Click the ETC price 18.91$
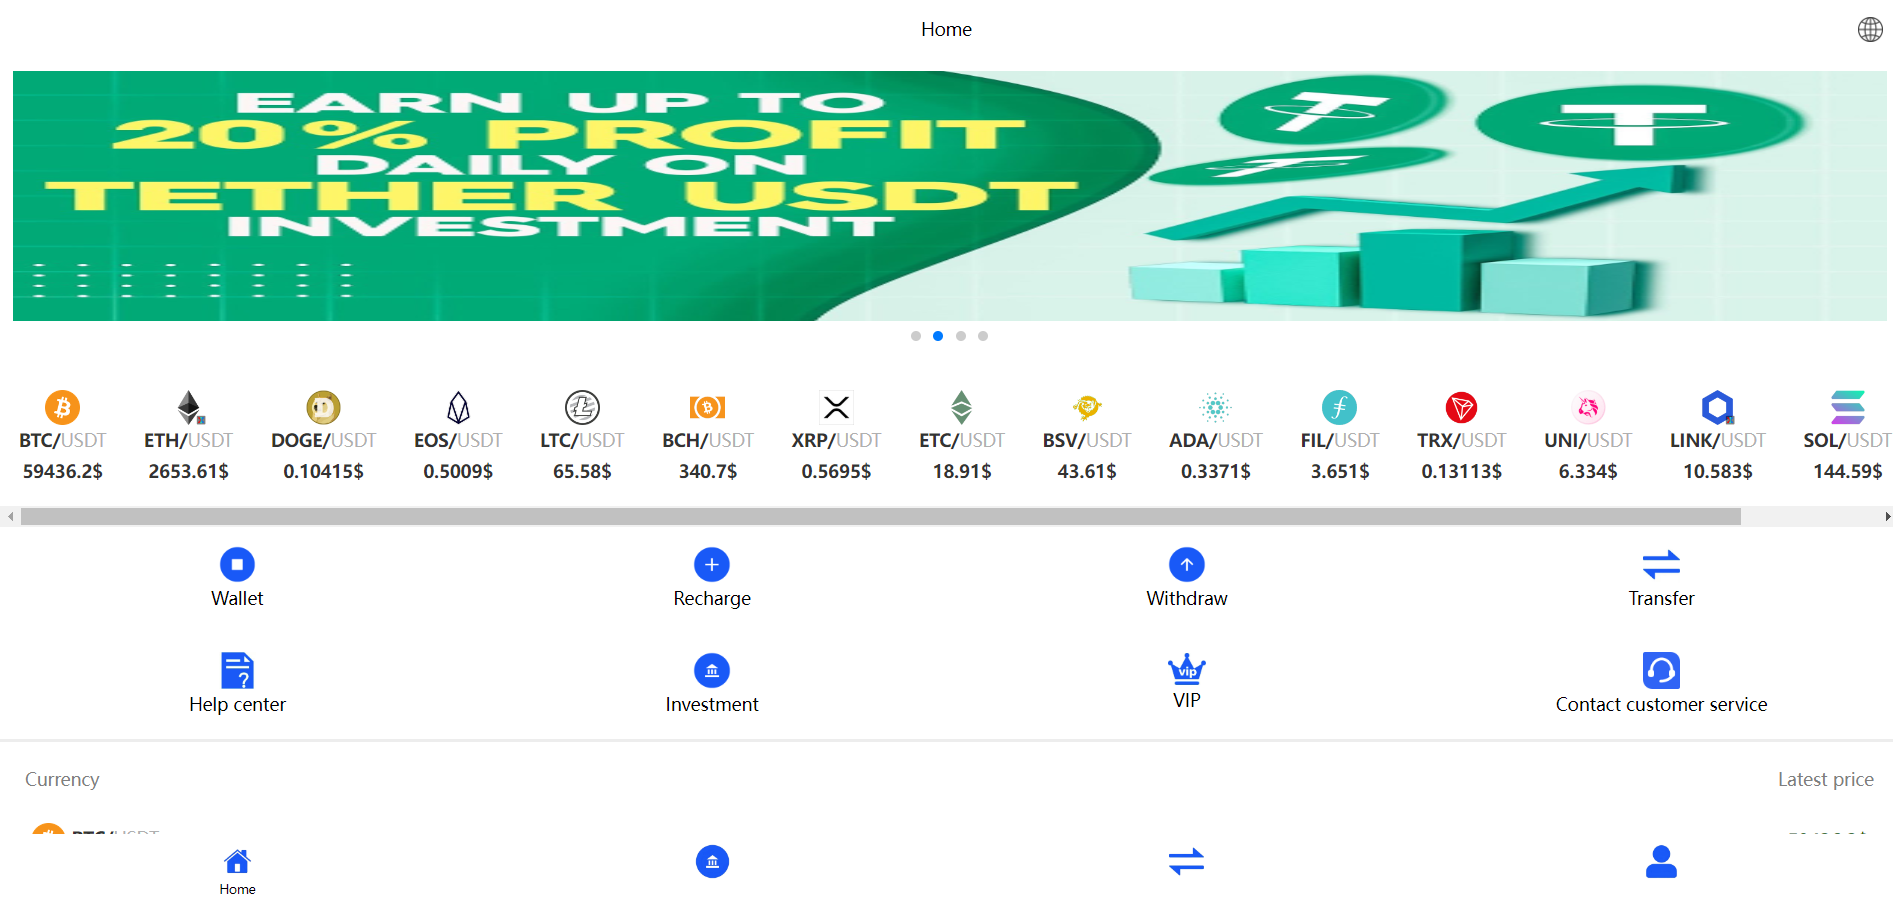1893x917 pixels. point(961,471)
